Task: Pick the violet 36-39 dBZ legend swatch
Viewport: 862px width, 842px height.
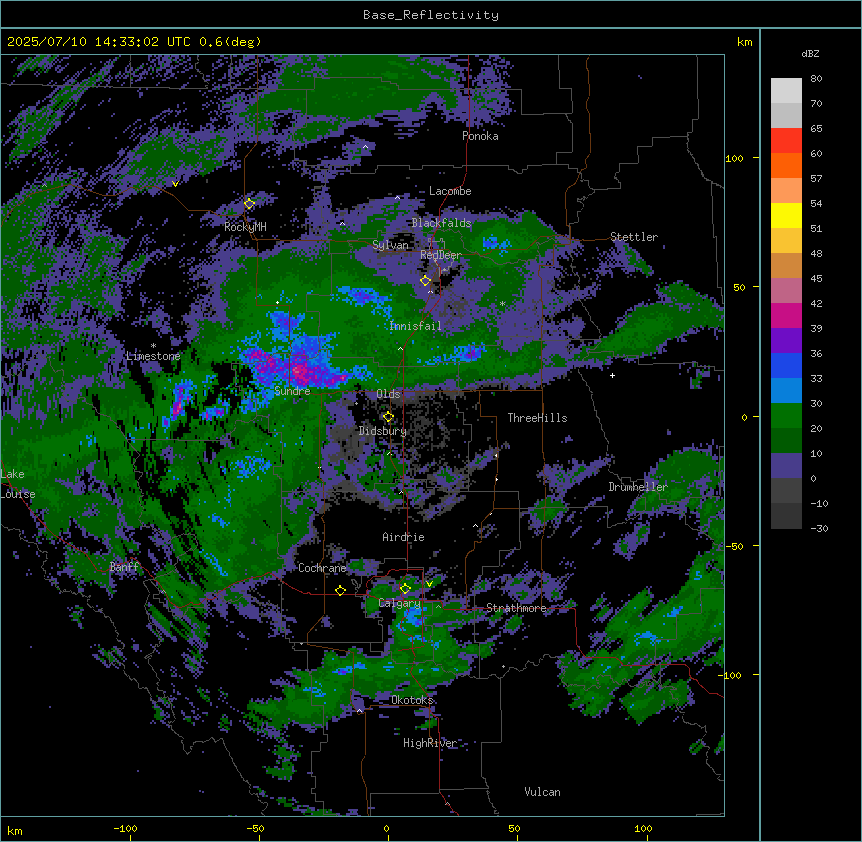Action: click(x=786, y=341)
